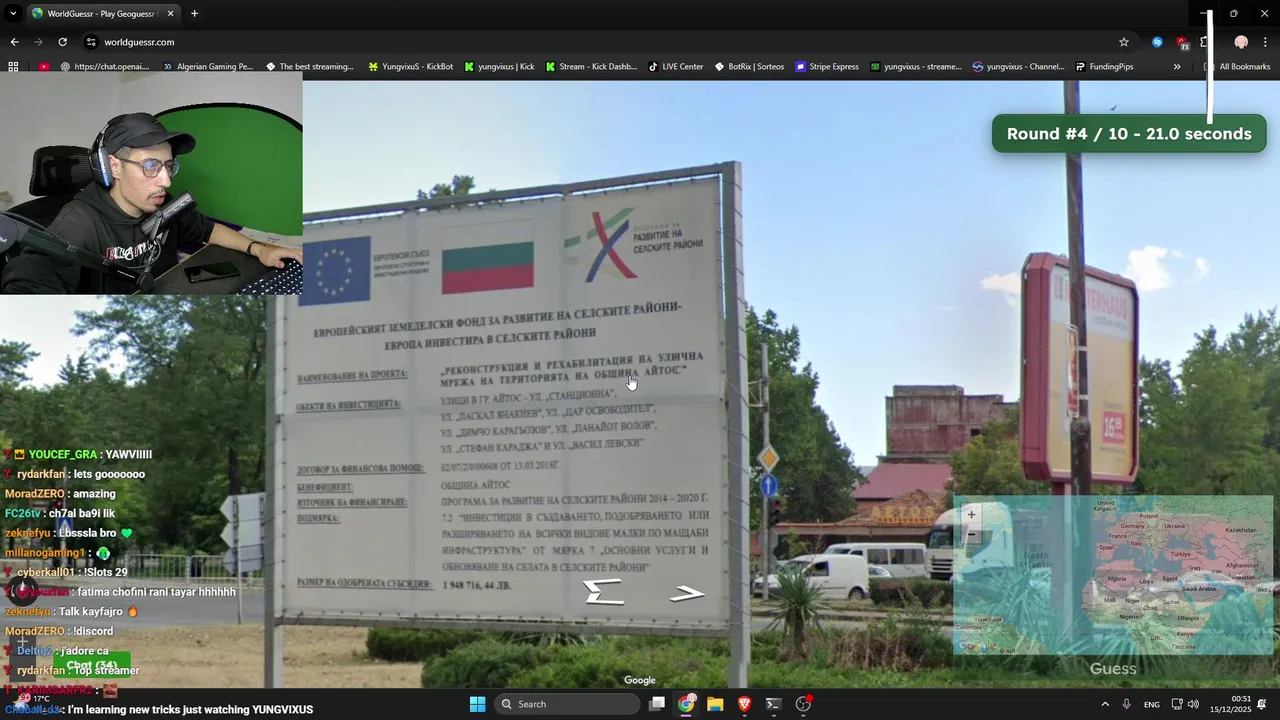This screenshot has width=1280, height=720.
Task: Open the LIVE Center bookmark
Action: (x=676, y=67)
